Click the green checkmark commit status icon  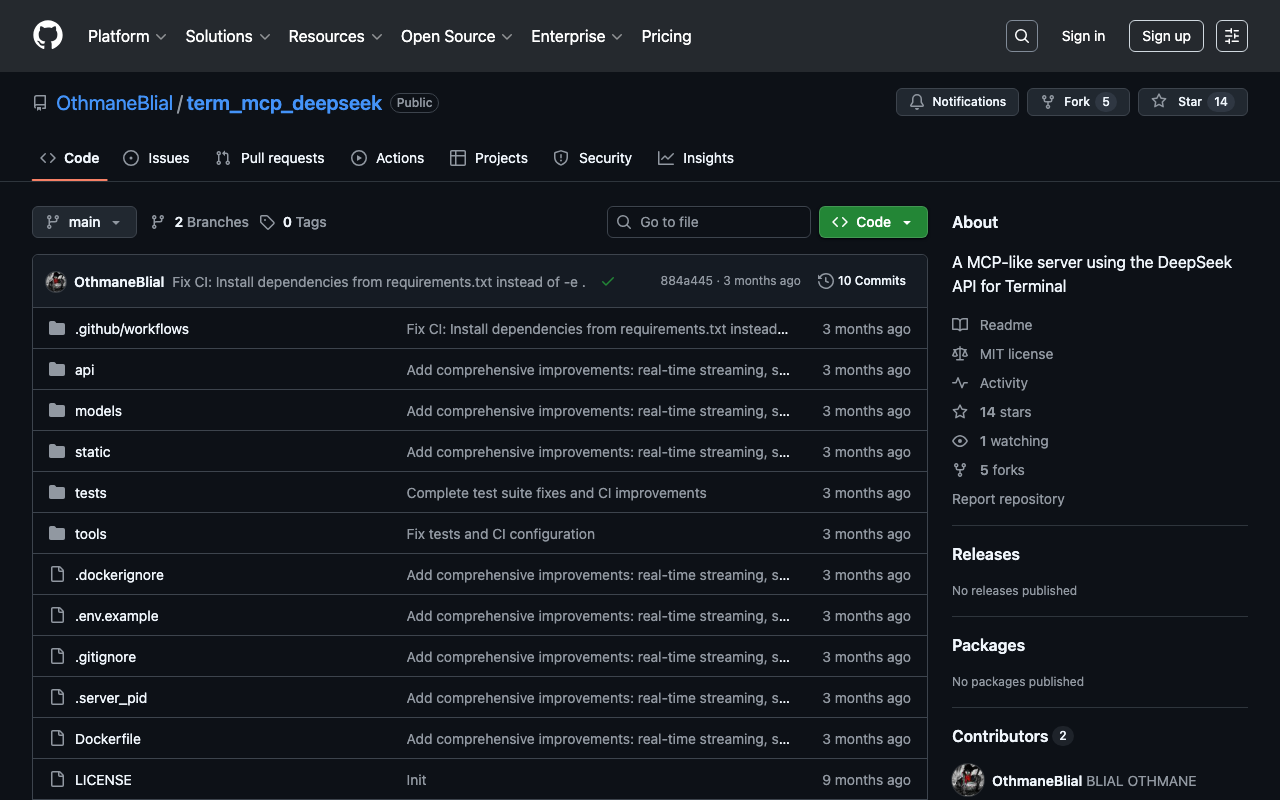point(607,282)
